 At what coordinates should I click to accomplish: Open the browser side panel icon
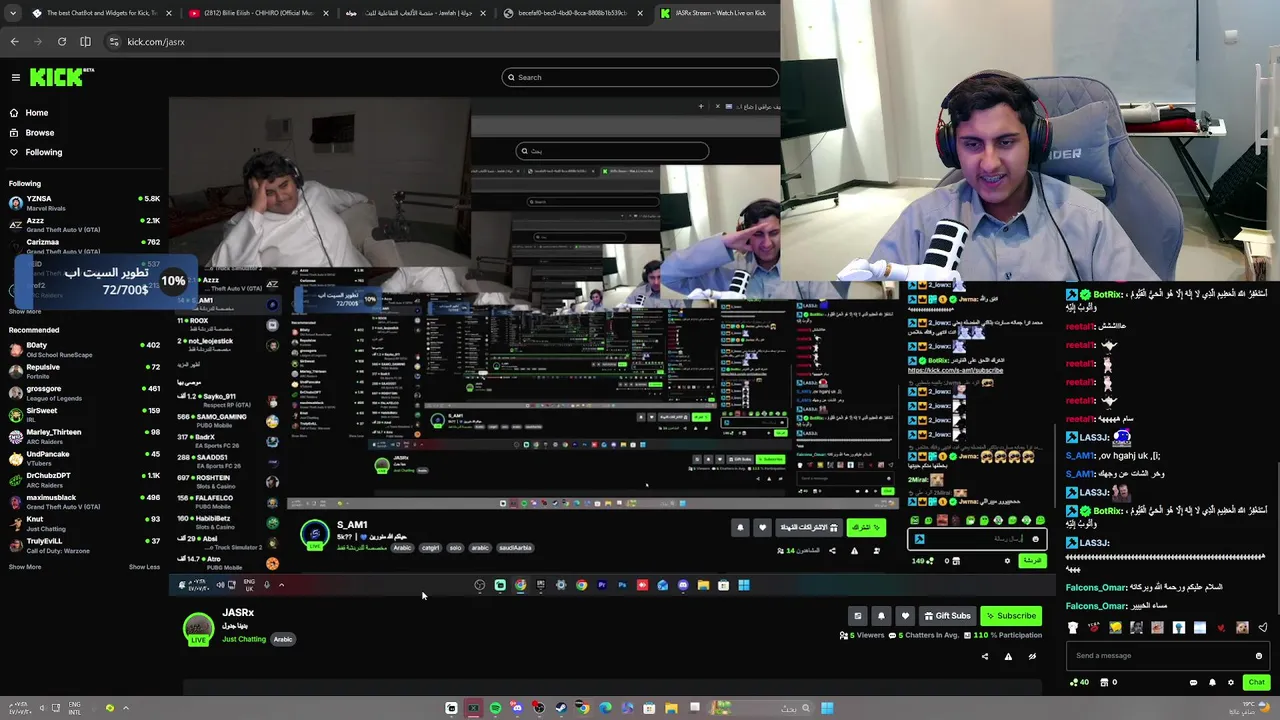[85, 41]
